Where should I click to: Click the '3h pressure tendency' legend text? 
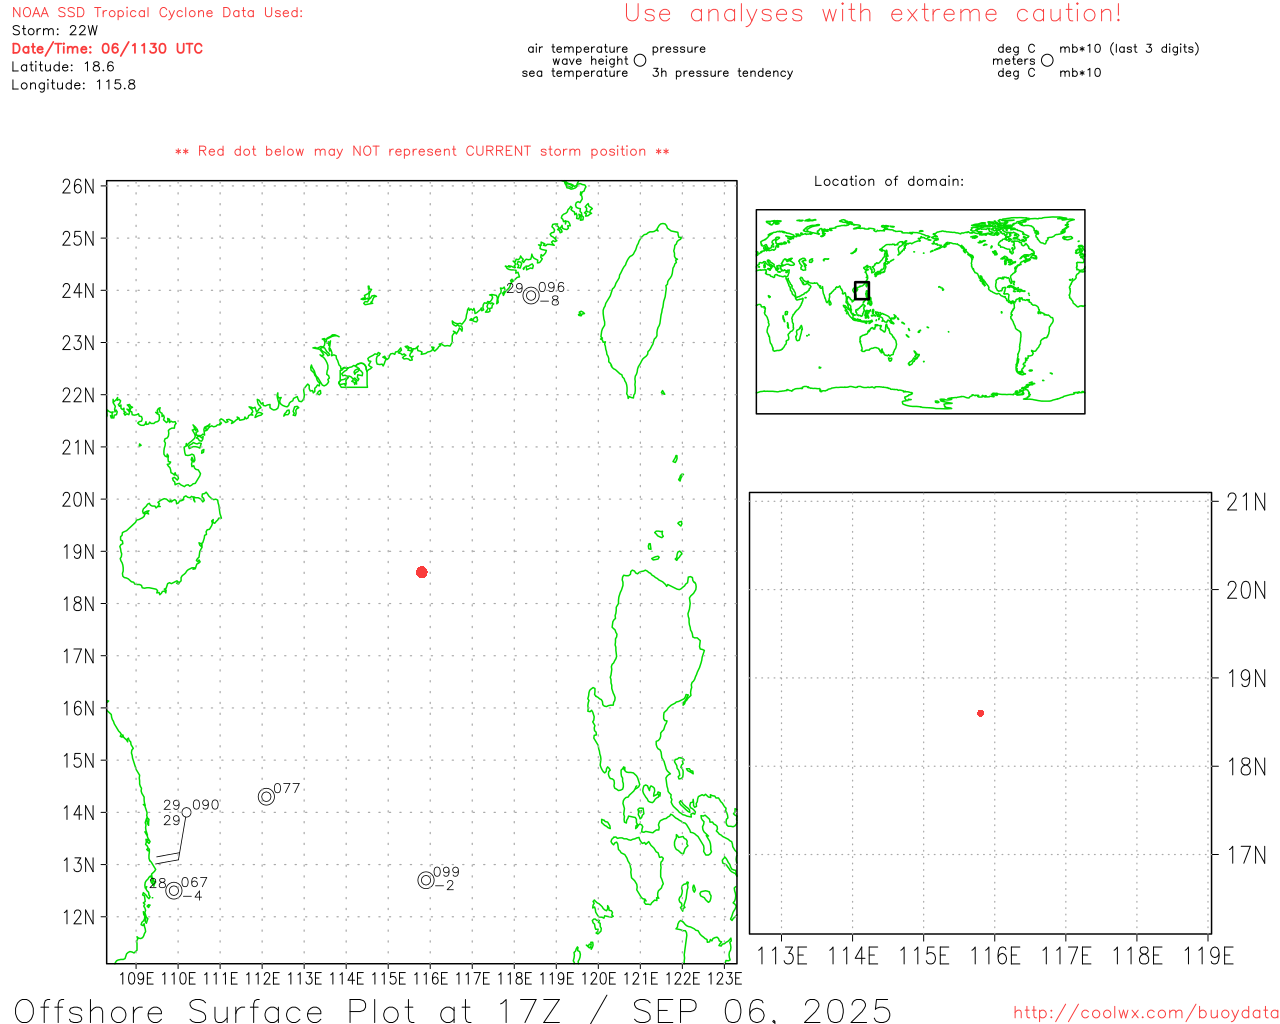[723, 73]
